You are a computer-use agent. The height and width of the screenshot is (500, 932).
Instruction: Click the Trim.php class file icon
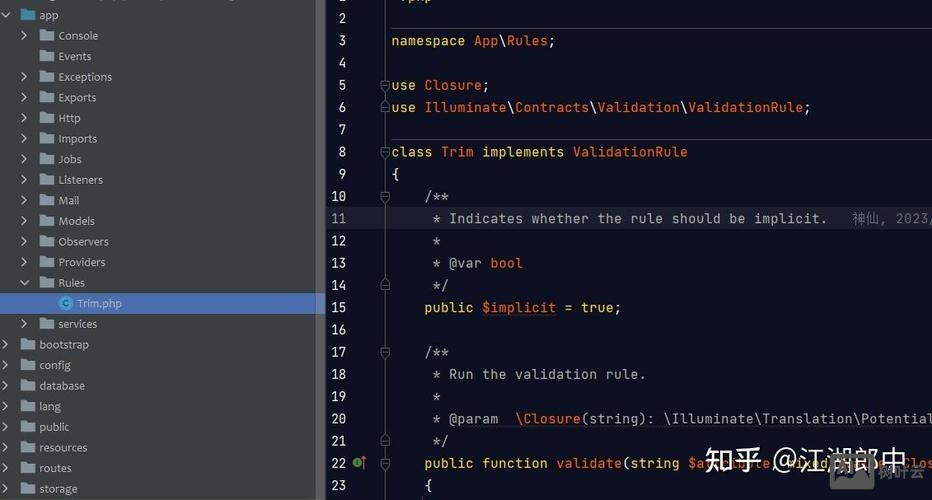[66, 303]
